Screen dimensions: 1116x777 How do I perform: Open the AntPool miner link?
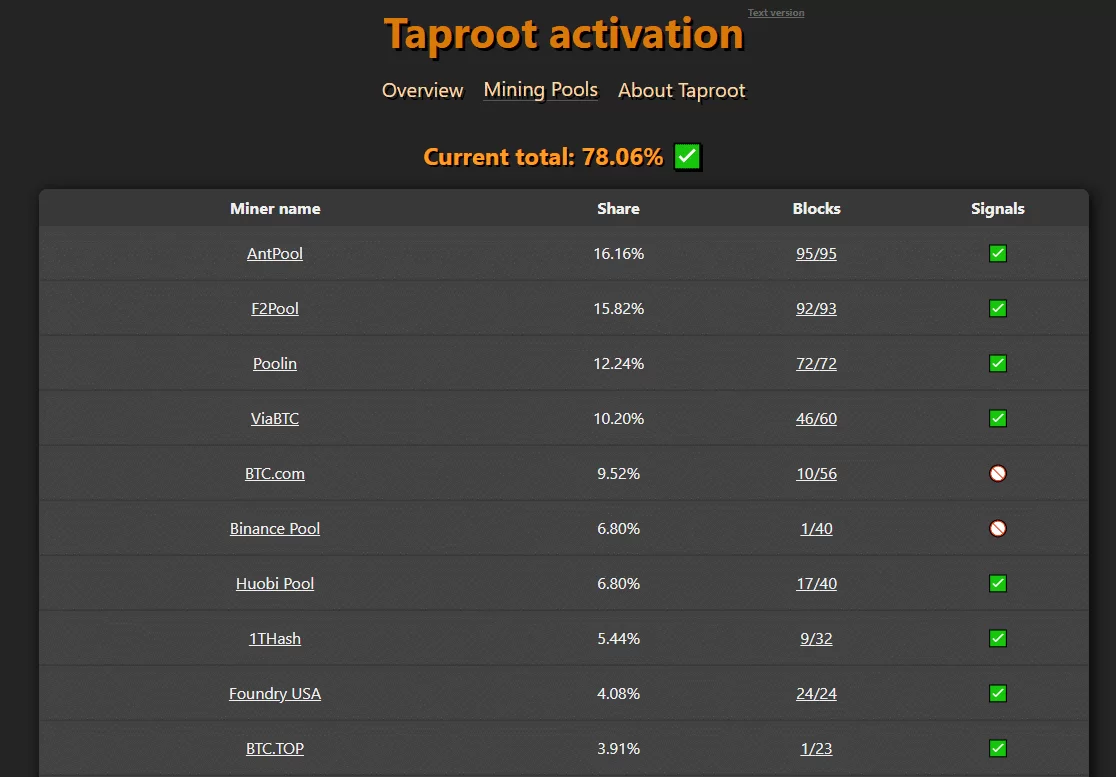pos(275,254)
